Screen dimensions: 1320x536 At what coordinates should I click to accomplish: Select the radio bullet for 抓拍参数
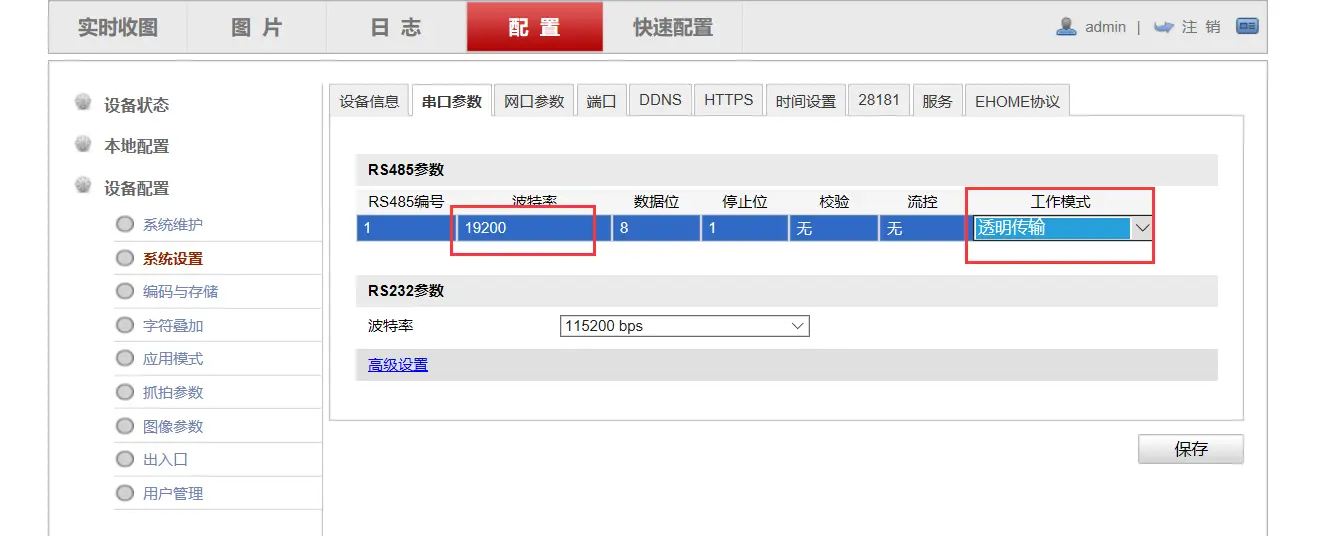[x=125, y=392]
